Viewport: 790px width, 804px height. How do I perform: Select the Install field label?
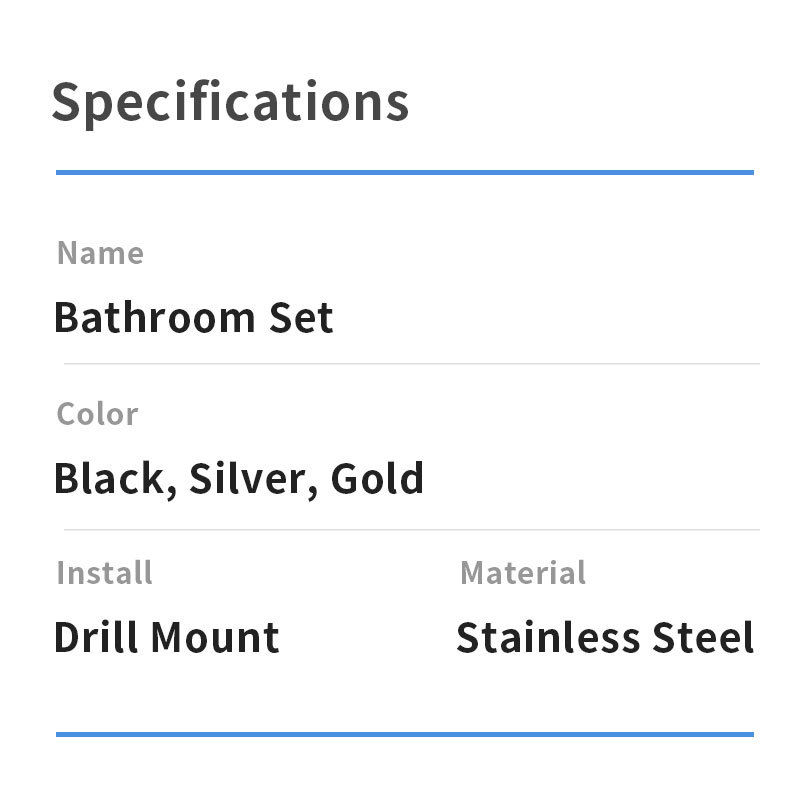click(104, 573)
